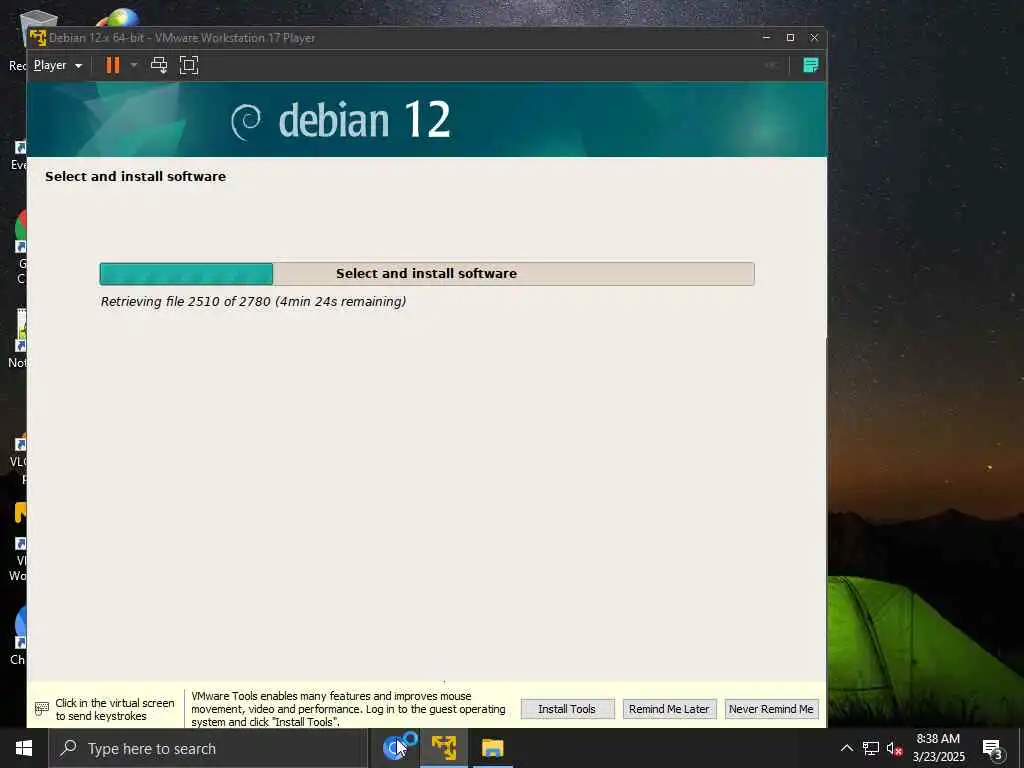Open the Player menu
Image resolution: width=1024 pixels, height=768 pixels.
(57, 65)
